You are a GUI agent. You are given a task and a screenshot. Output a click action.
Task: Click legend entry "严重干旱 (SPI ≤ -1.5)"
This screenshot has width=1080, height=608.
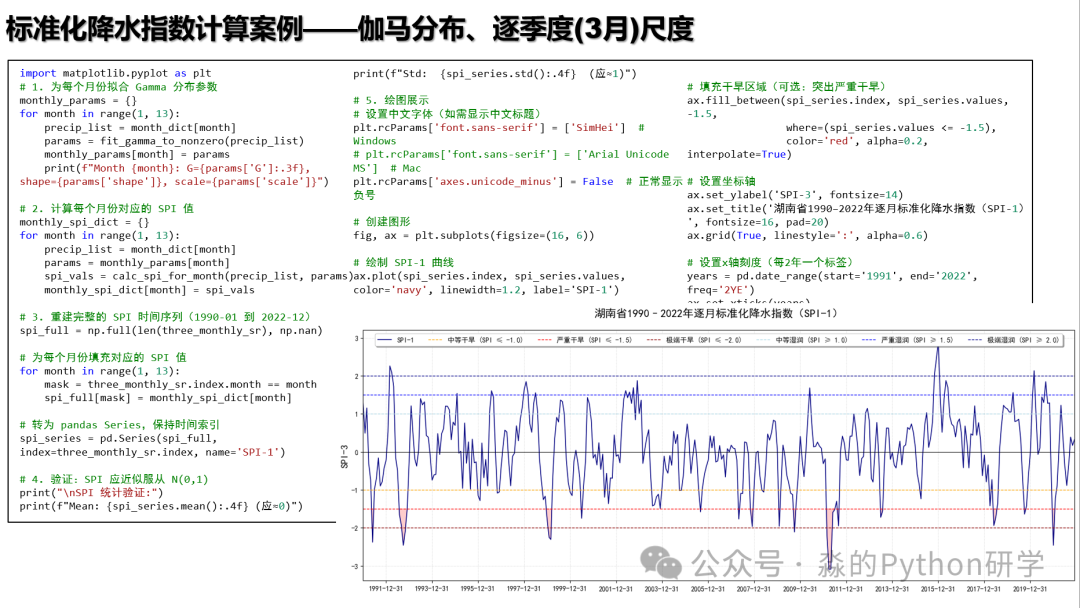pos(585,340)
